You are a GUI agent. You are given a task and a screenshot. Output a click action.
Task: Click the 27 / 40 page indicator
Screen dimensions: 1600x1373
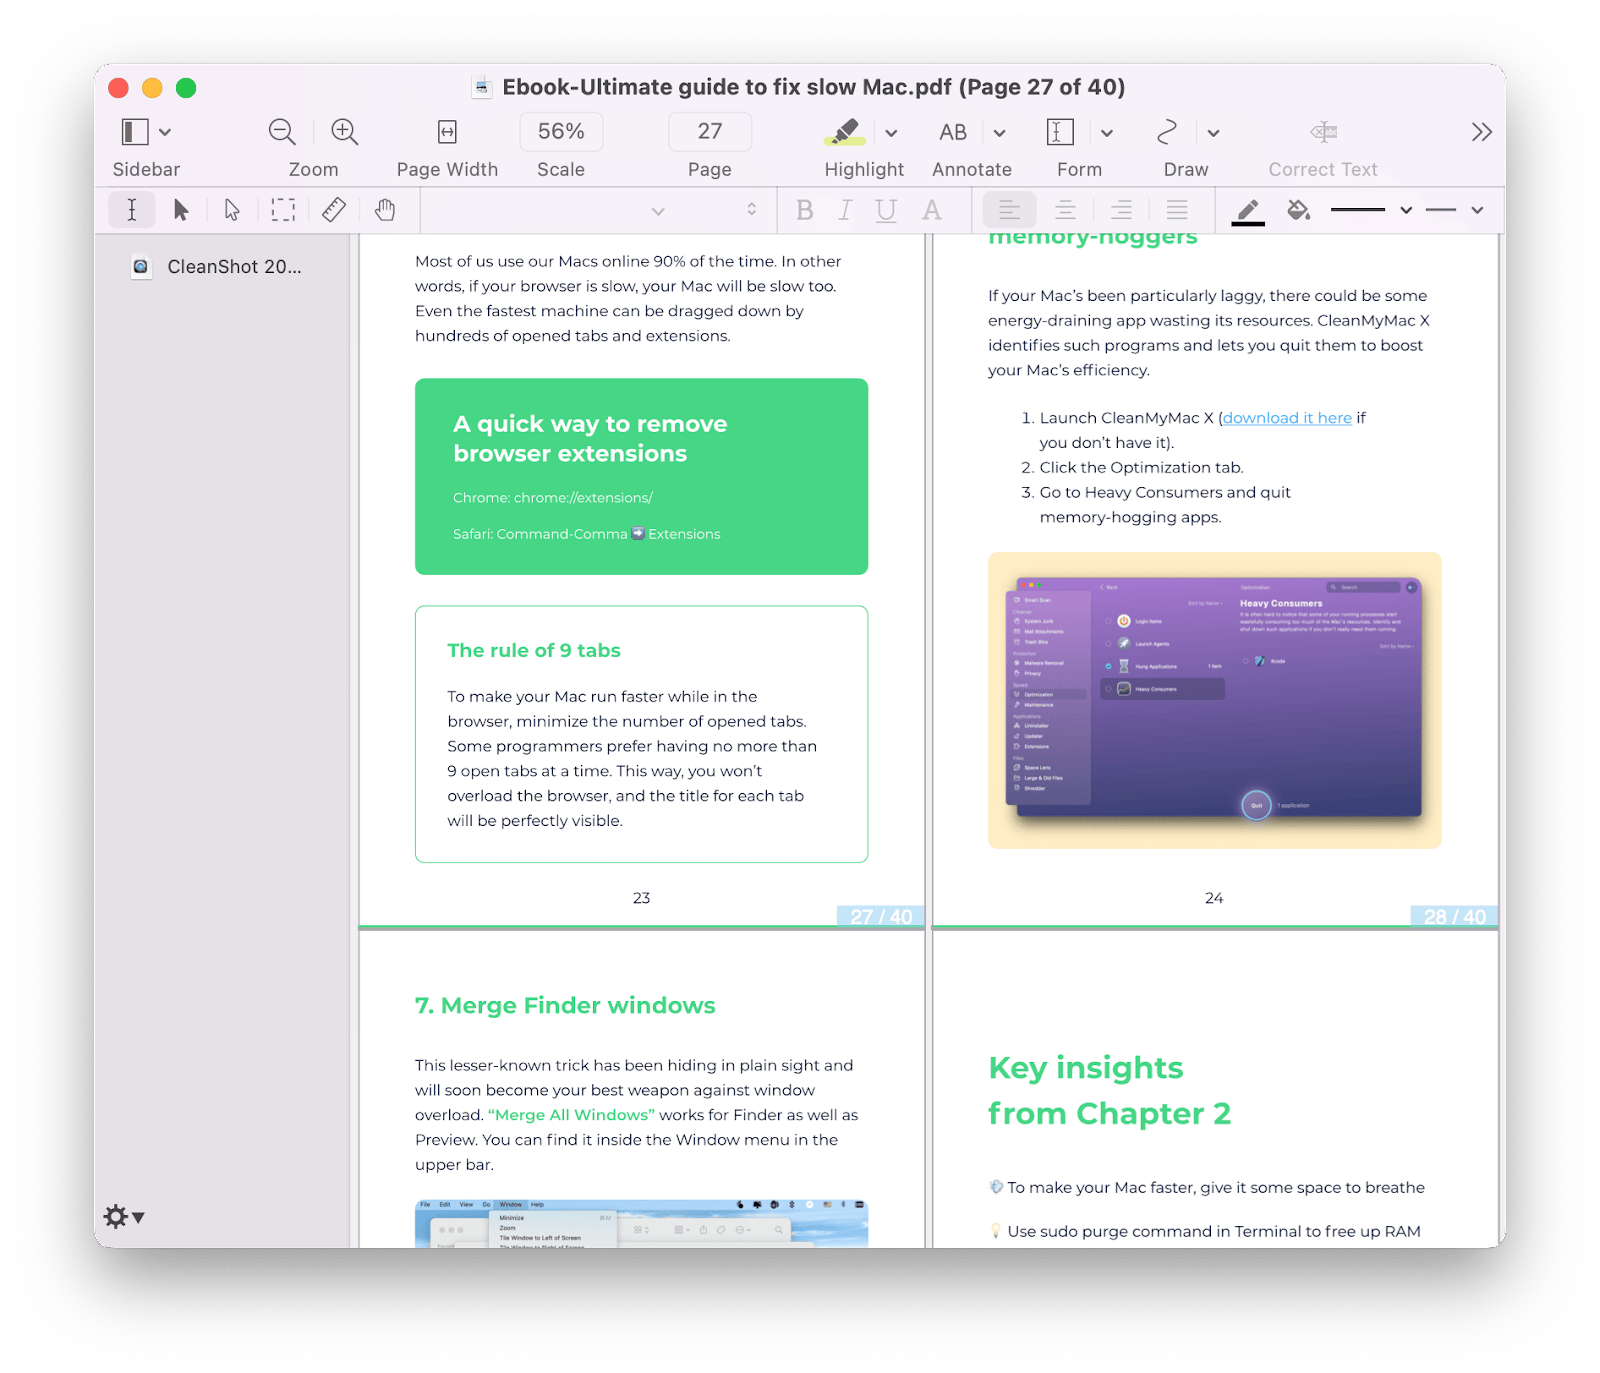(880, 916)
